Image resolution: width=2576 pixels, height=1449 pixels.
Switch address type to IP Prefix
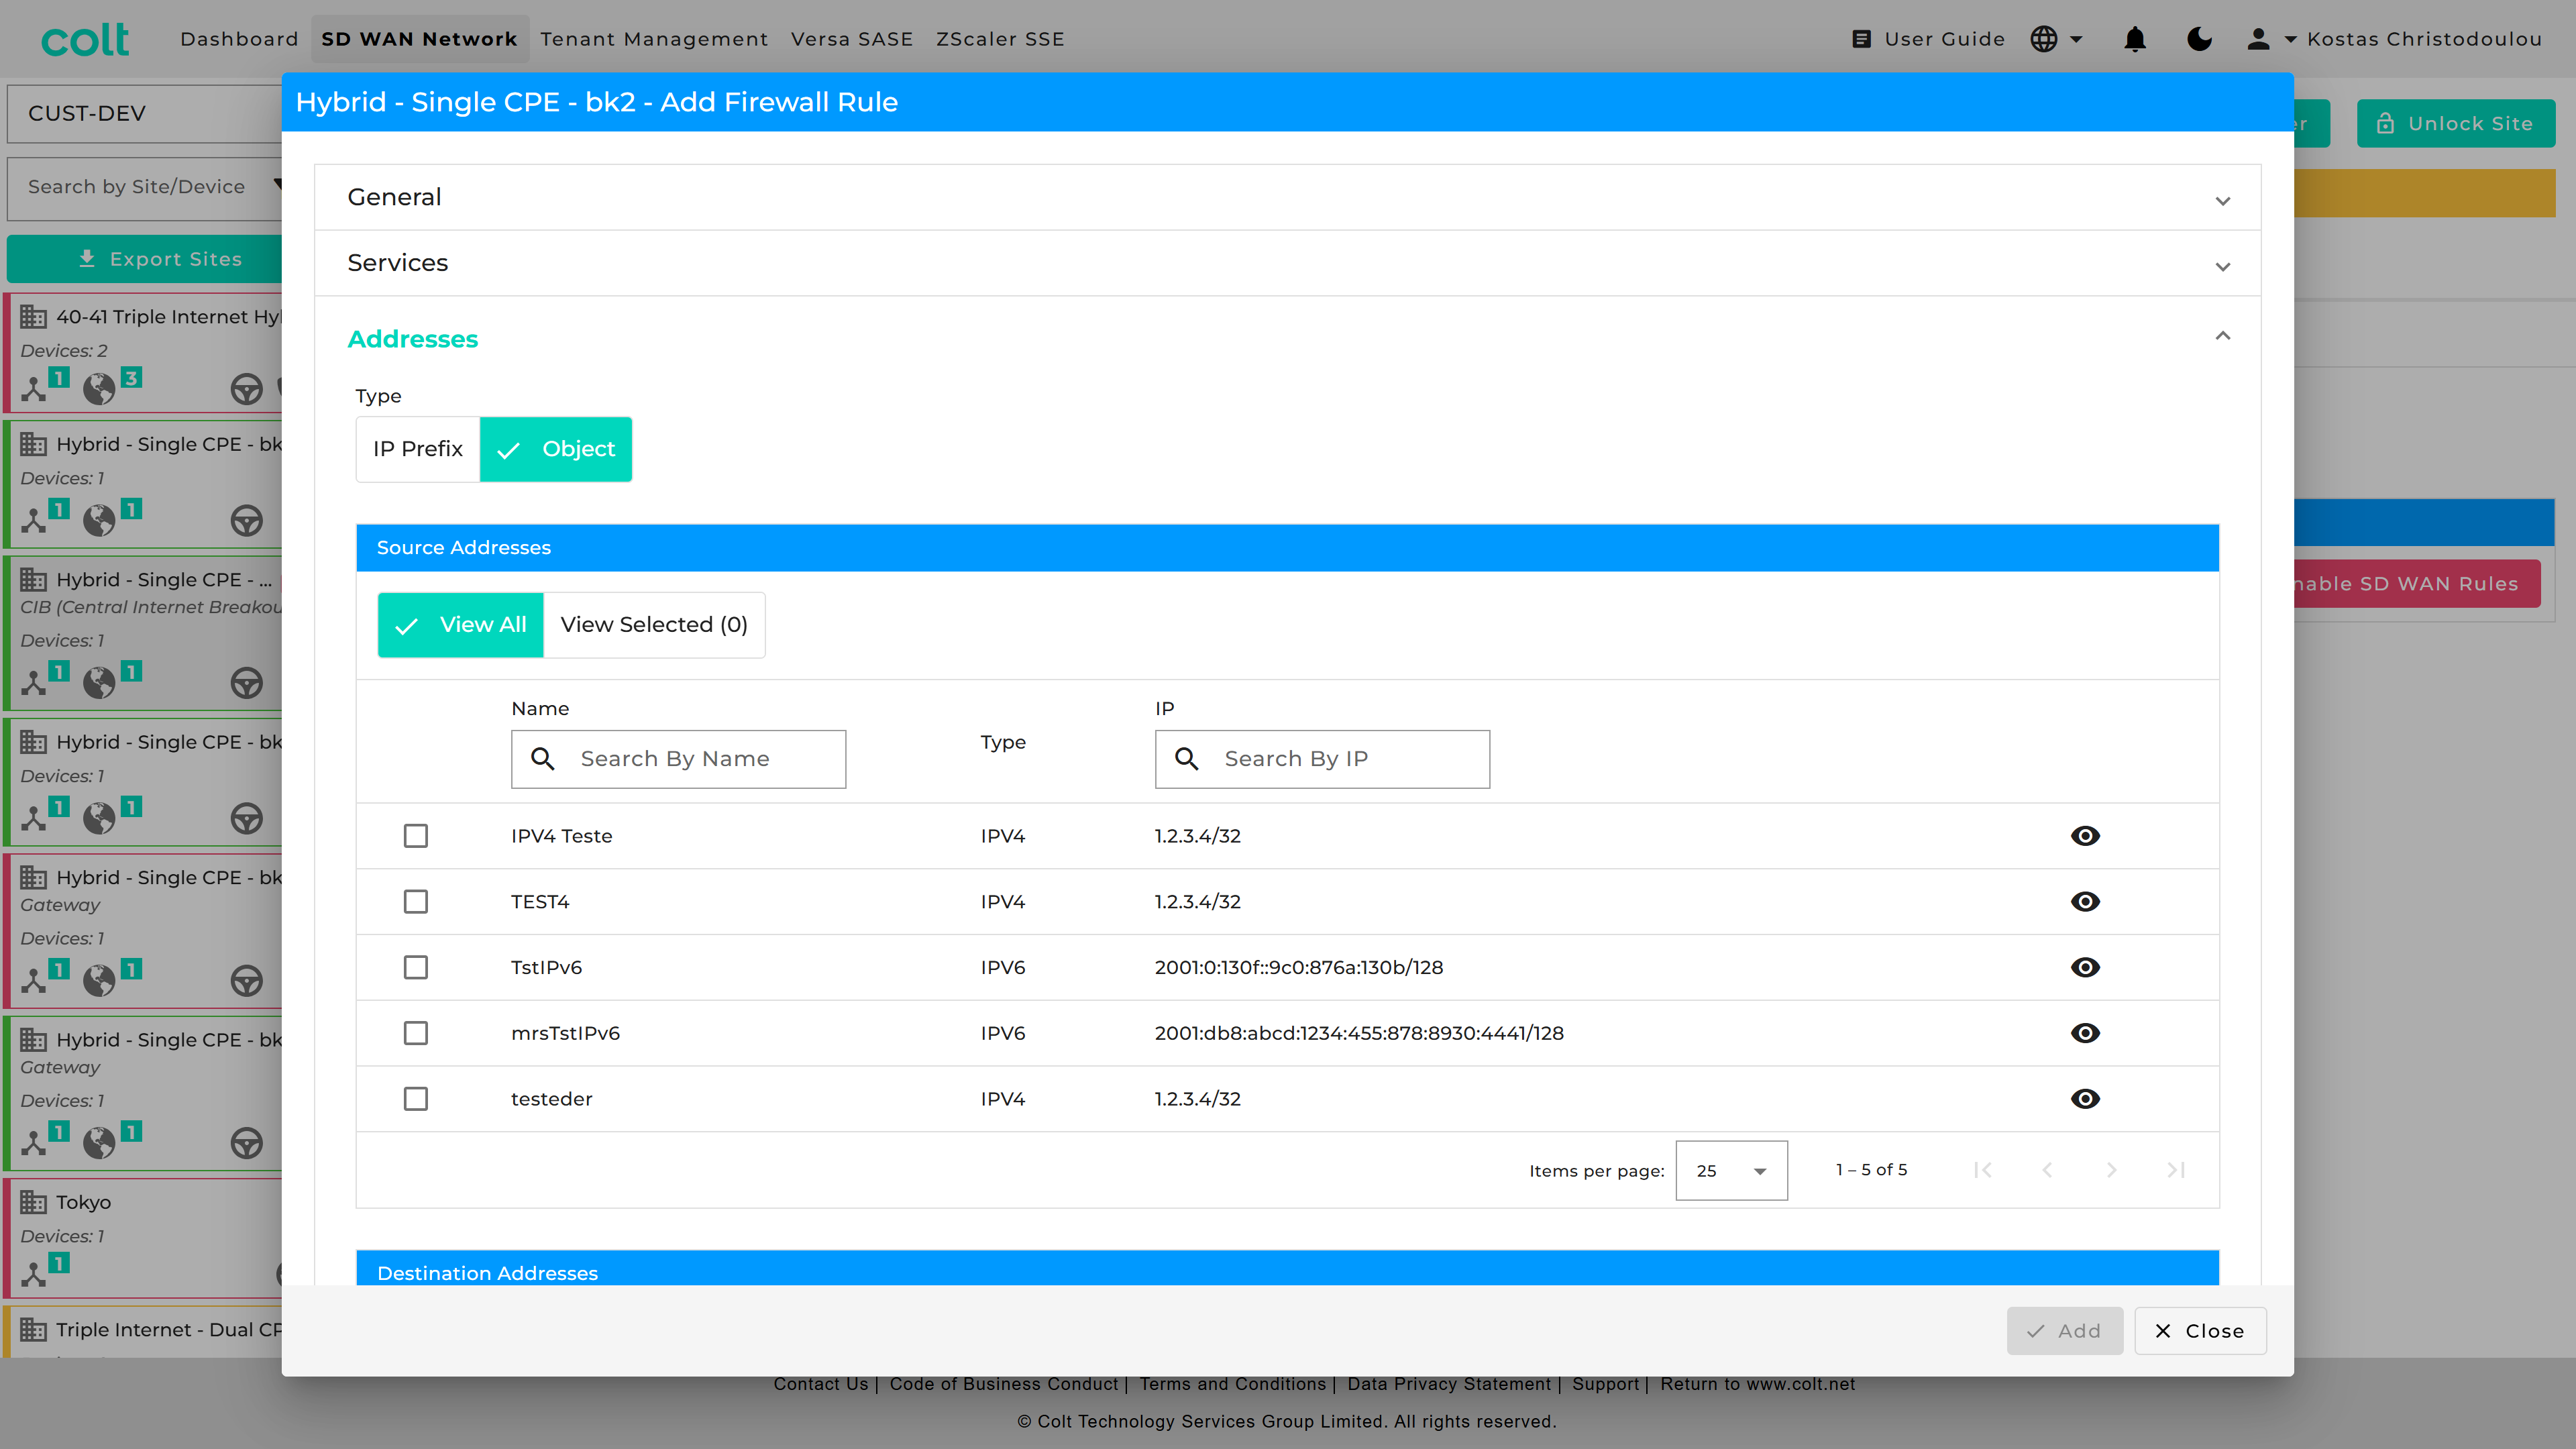[418, 449]
